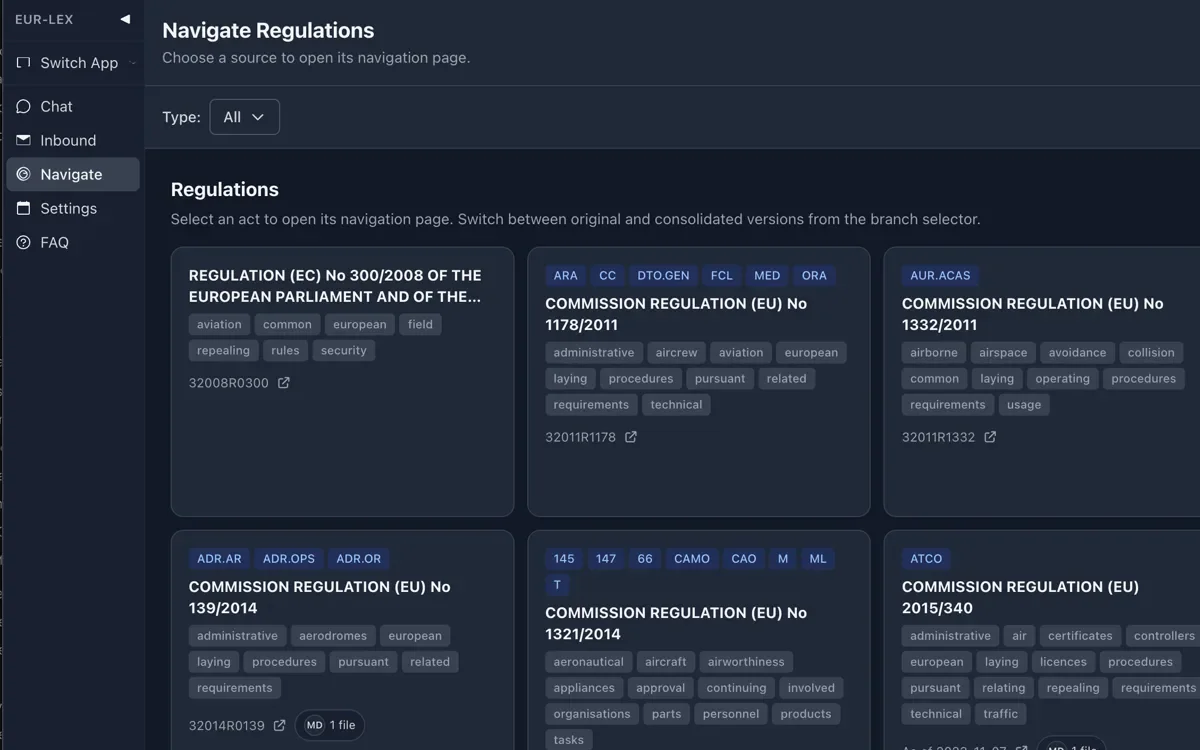Screen dimensions: 1200x750
Task: Click the 'airworthiness' keyword chip
Action: click(x=746, y=662)
